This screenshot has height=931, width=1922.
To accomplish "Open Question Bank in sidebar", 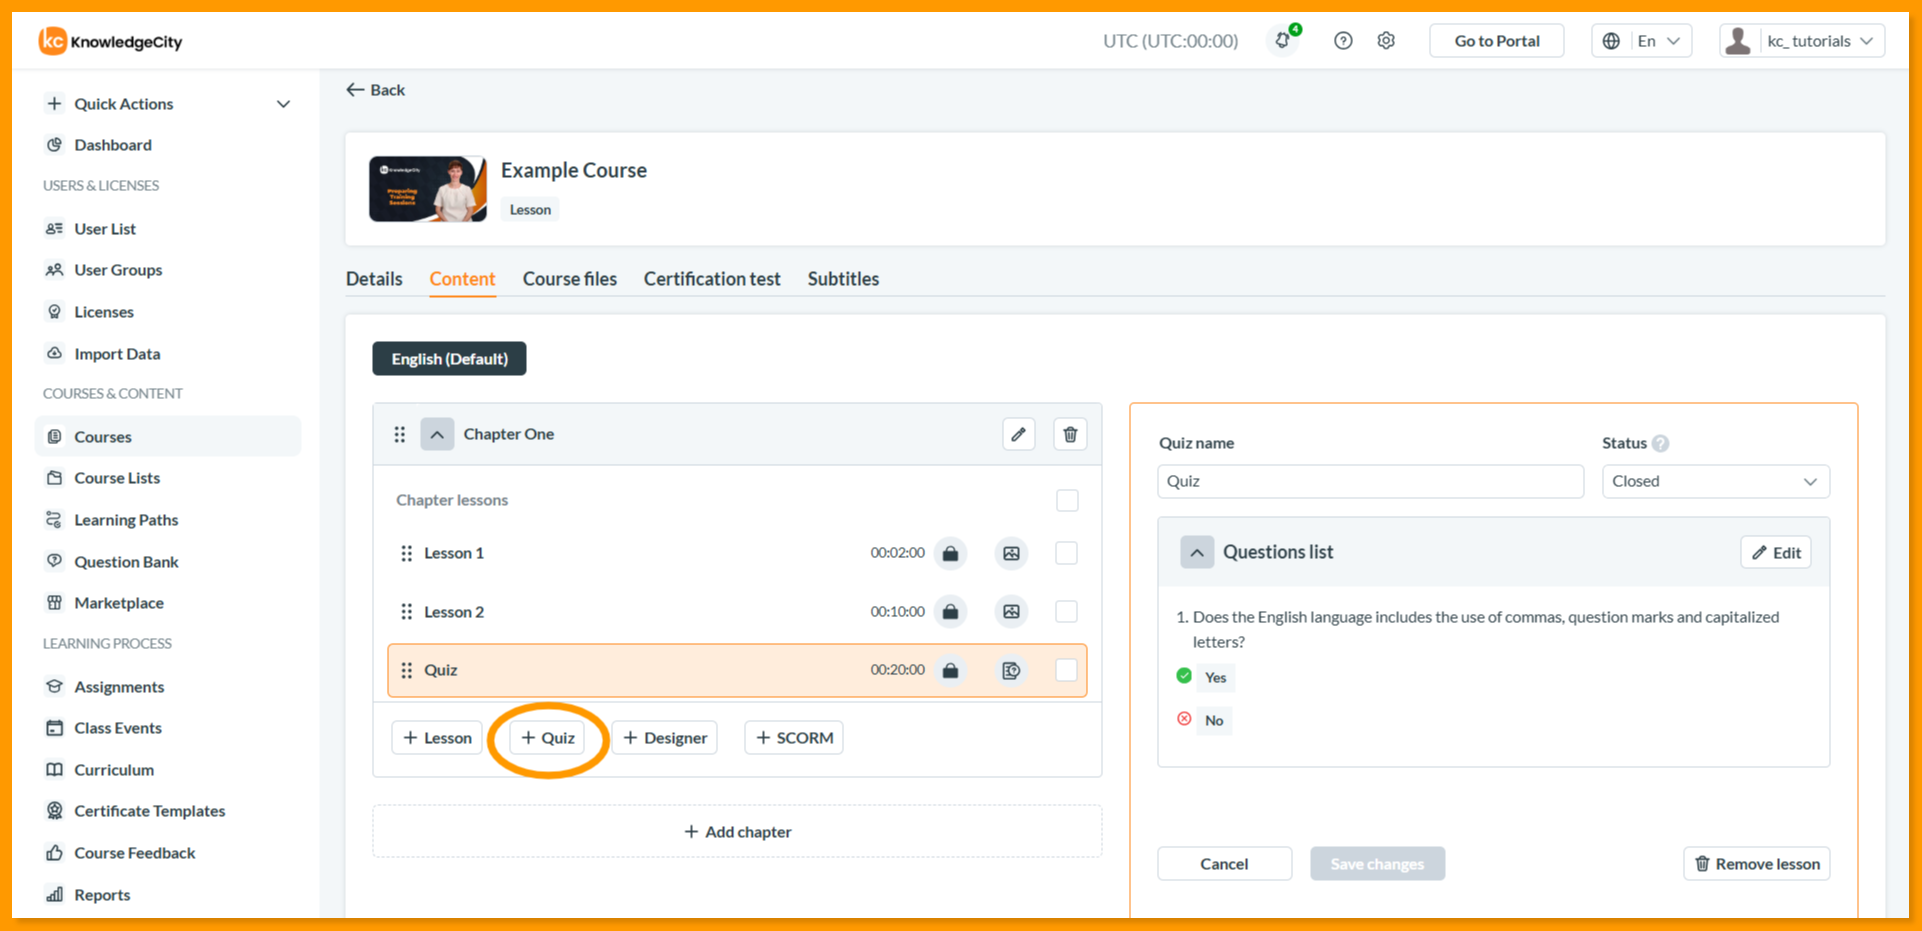I will coord(126,562).
